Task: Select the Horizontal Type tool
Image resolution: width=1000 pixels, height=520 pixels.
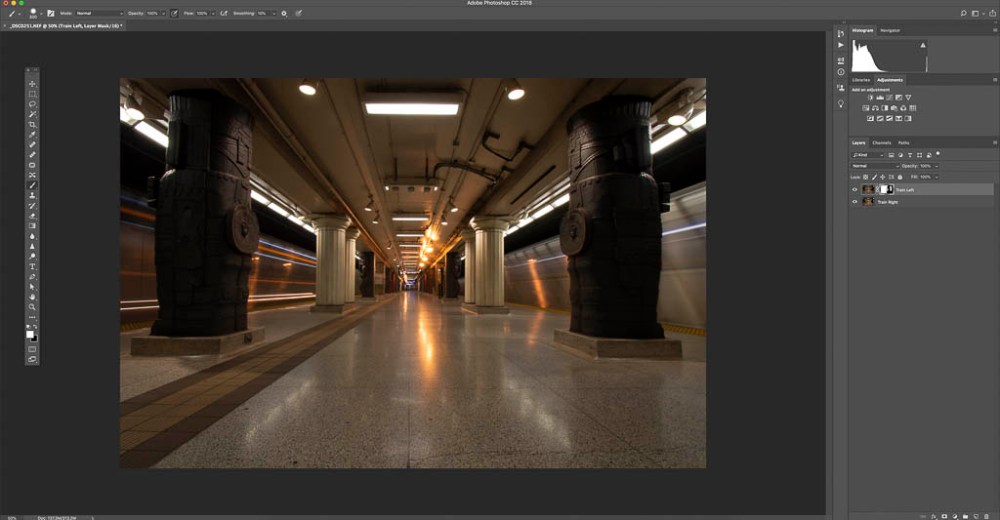Action: (32, 266)
